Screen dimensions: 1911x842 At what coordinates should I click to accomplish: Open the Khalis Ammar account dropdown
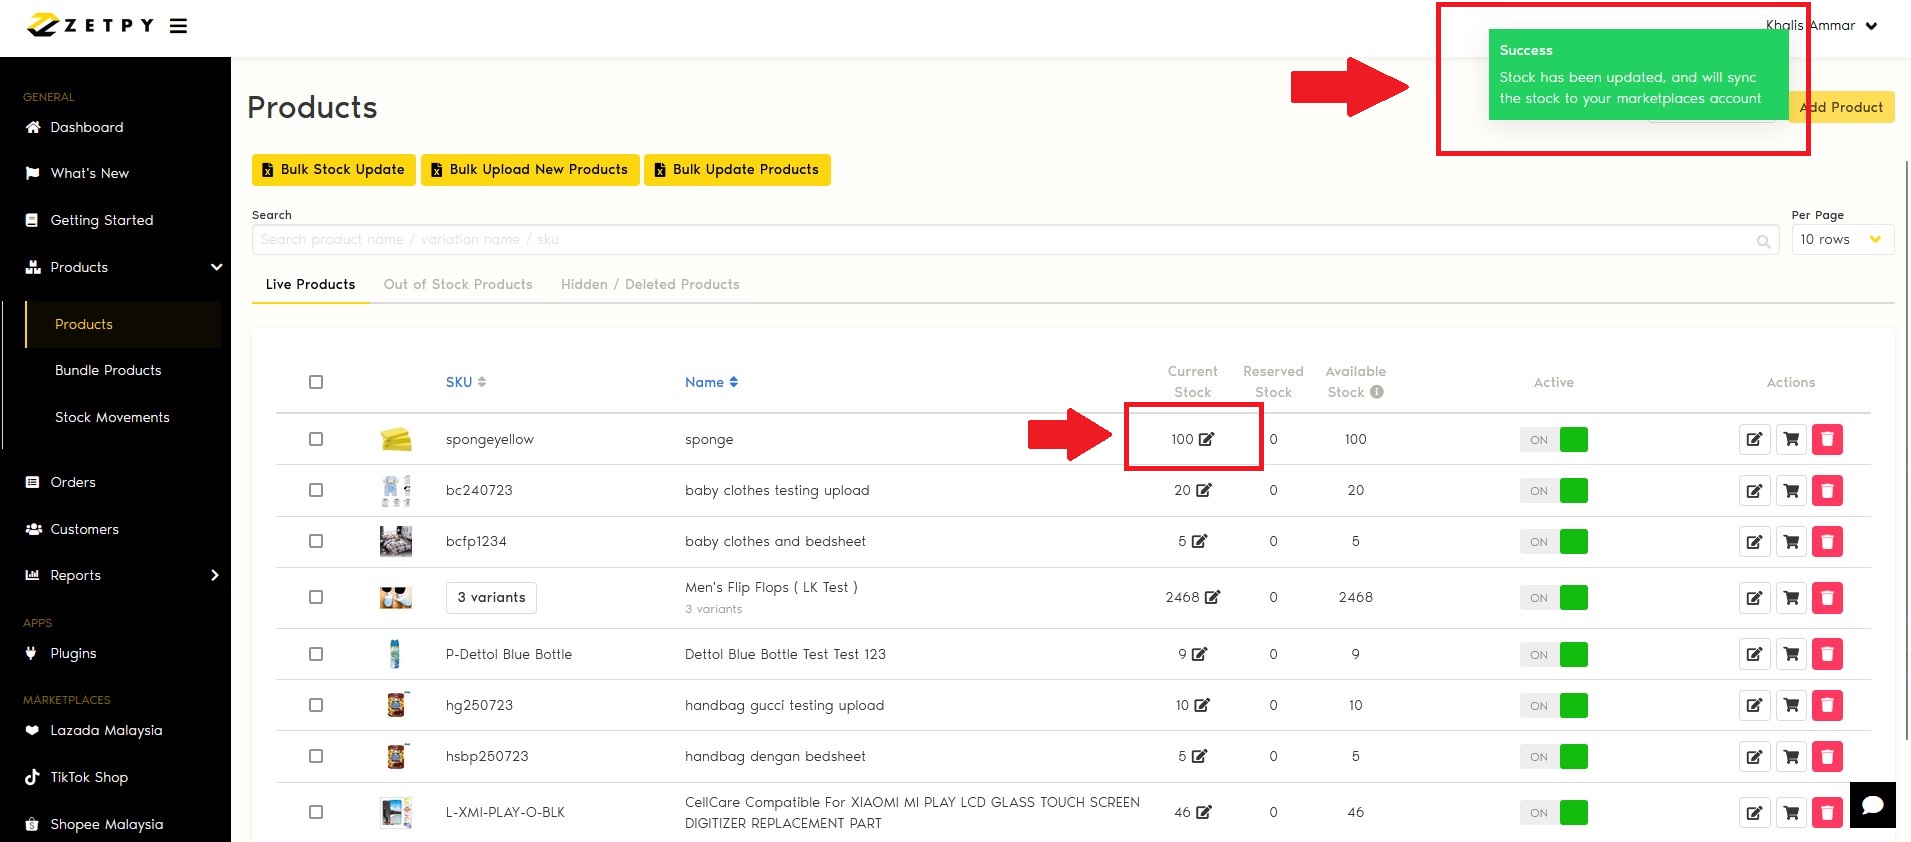[x=1871, y=26]
